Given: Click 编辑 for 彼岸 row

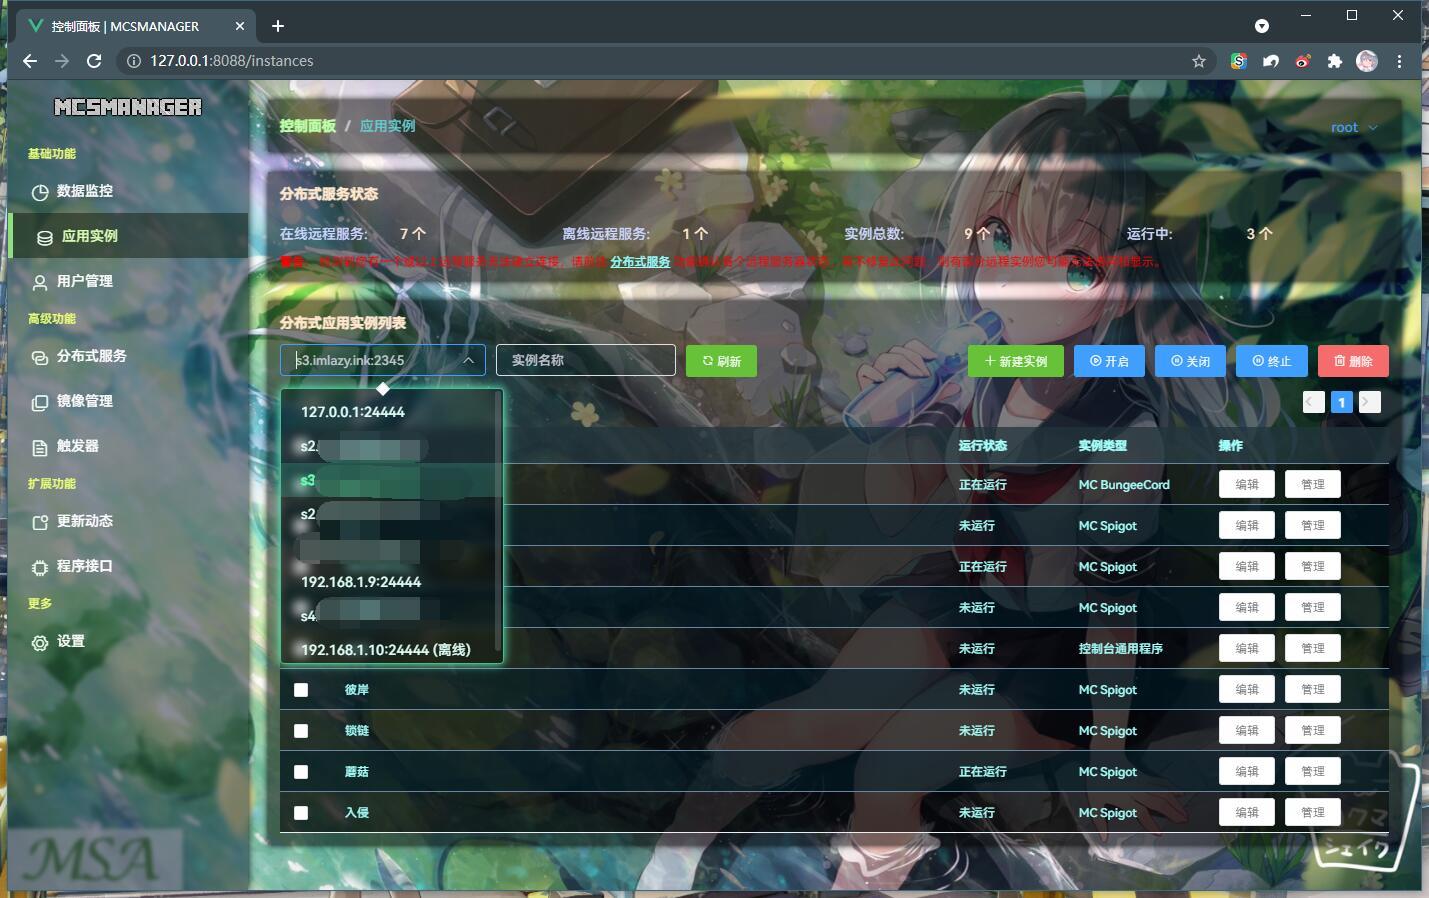Looking at the screenshot, I should pyautogui.click(x=1247, y=690).
